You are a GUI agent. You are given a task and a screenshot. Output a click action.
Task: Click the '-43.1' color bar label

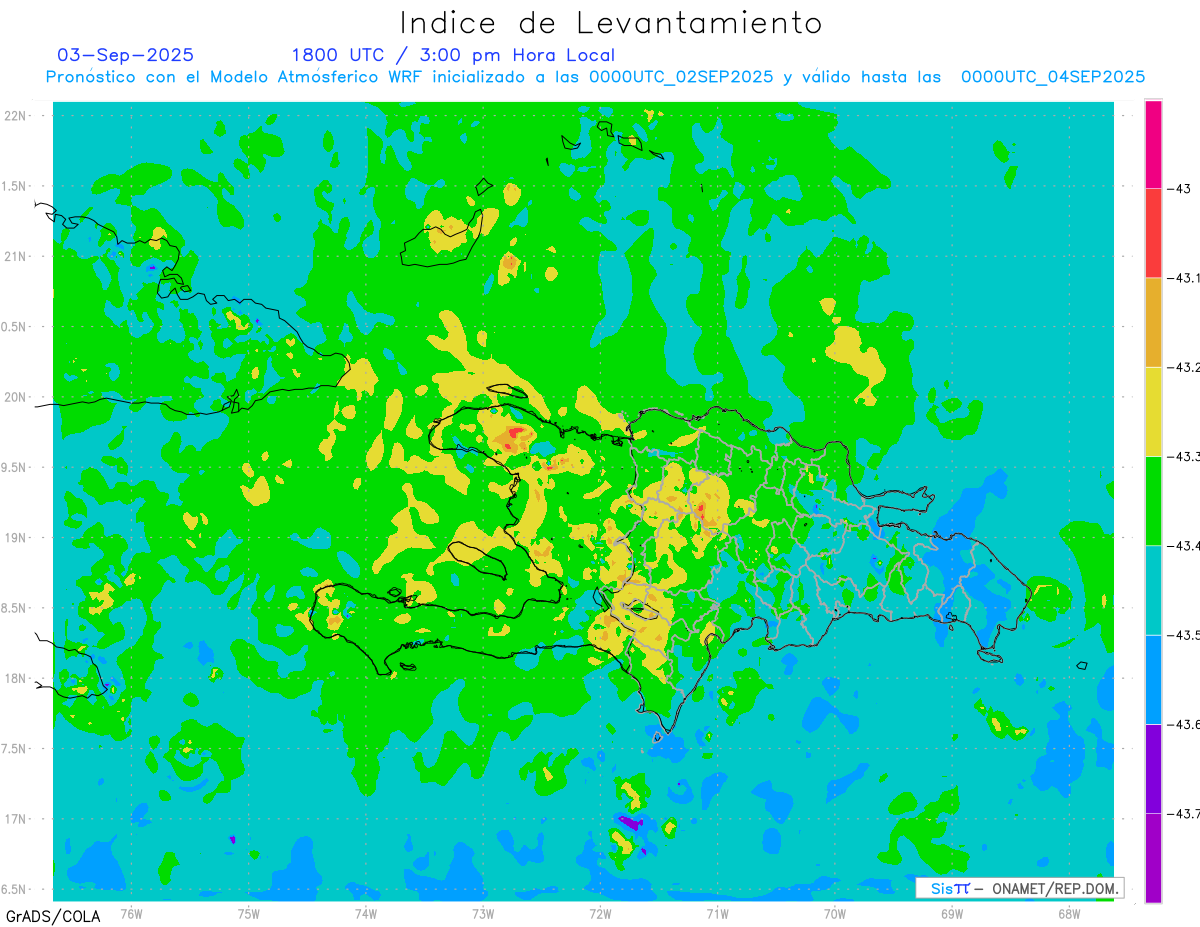point(1184,278)
